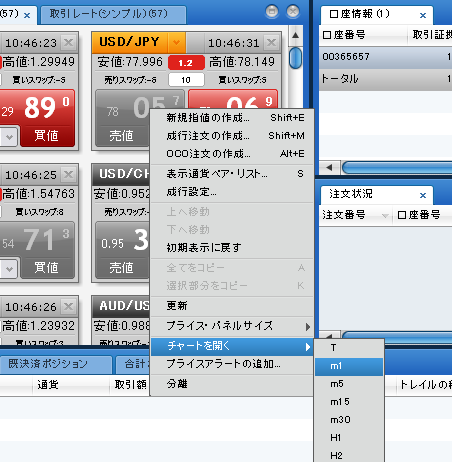Click the USD/JPY lot size field showing 10

[186, 80]
